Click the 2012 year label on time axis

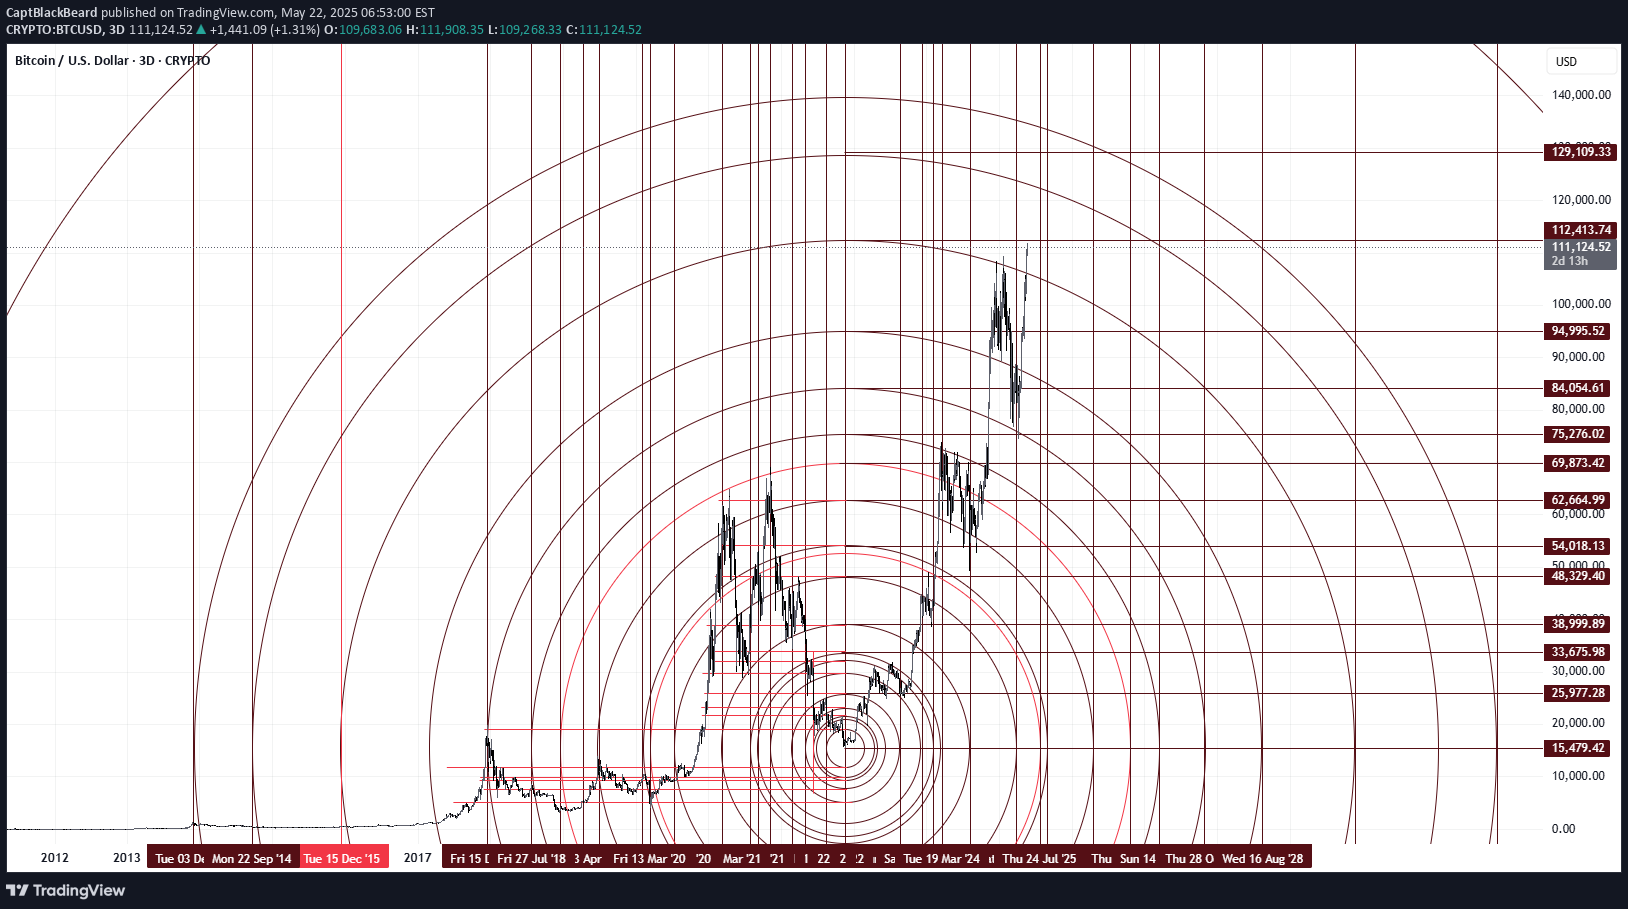pos(53,857)
